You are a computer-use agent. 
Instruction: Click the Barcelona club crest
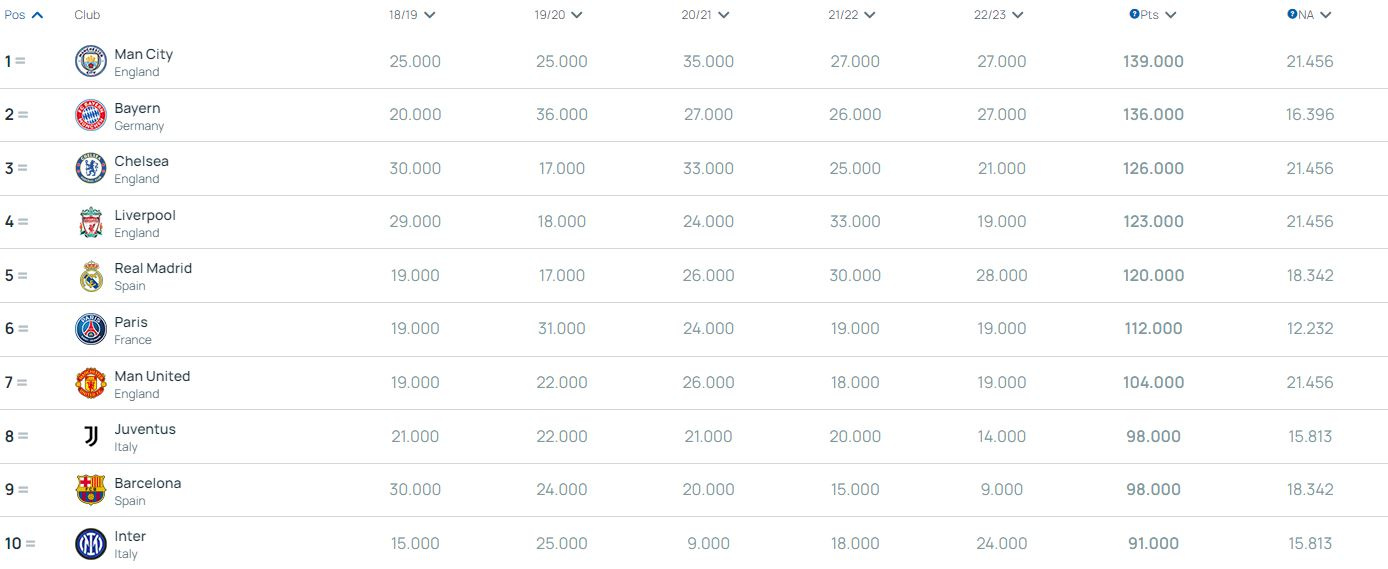91,490
